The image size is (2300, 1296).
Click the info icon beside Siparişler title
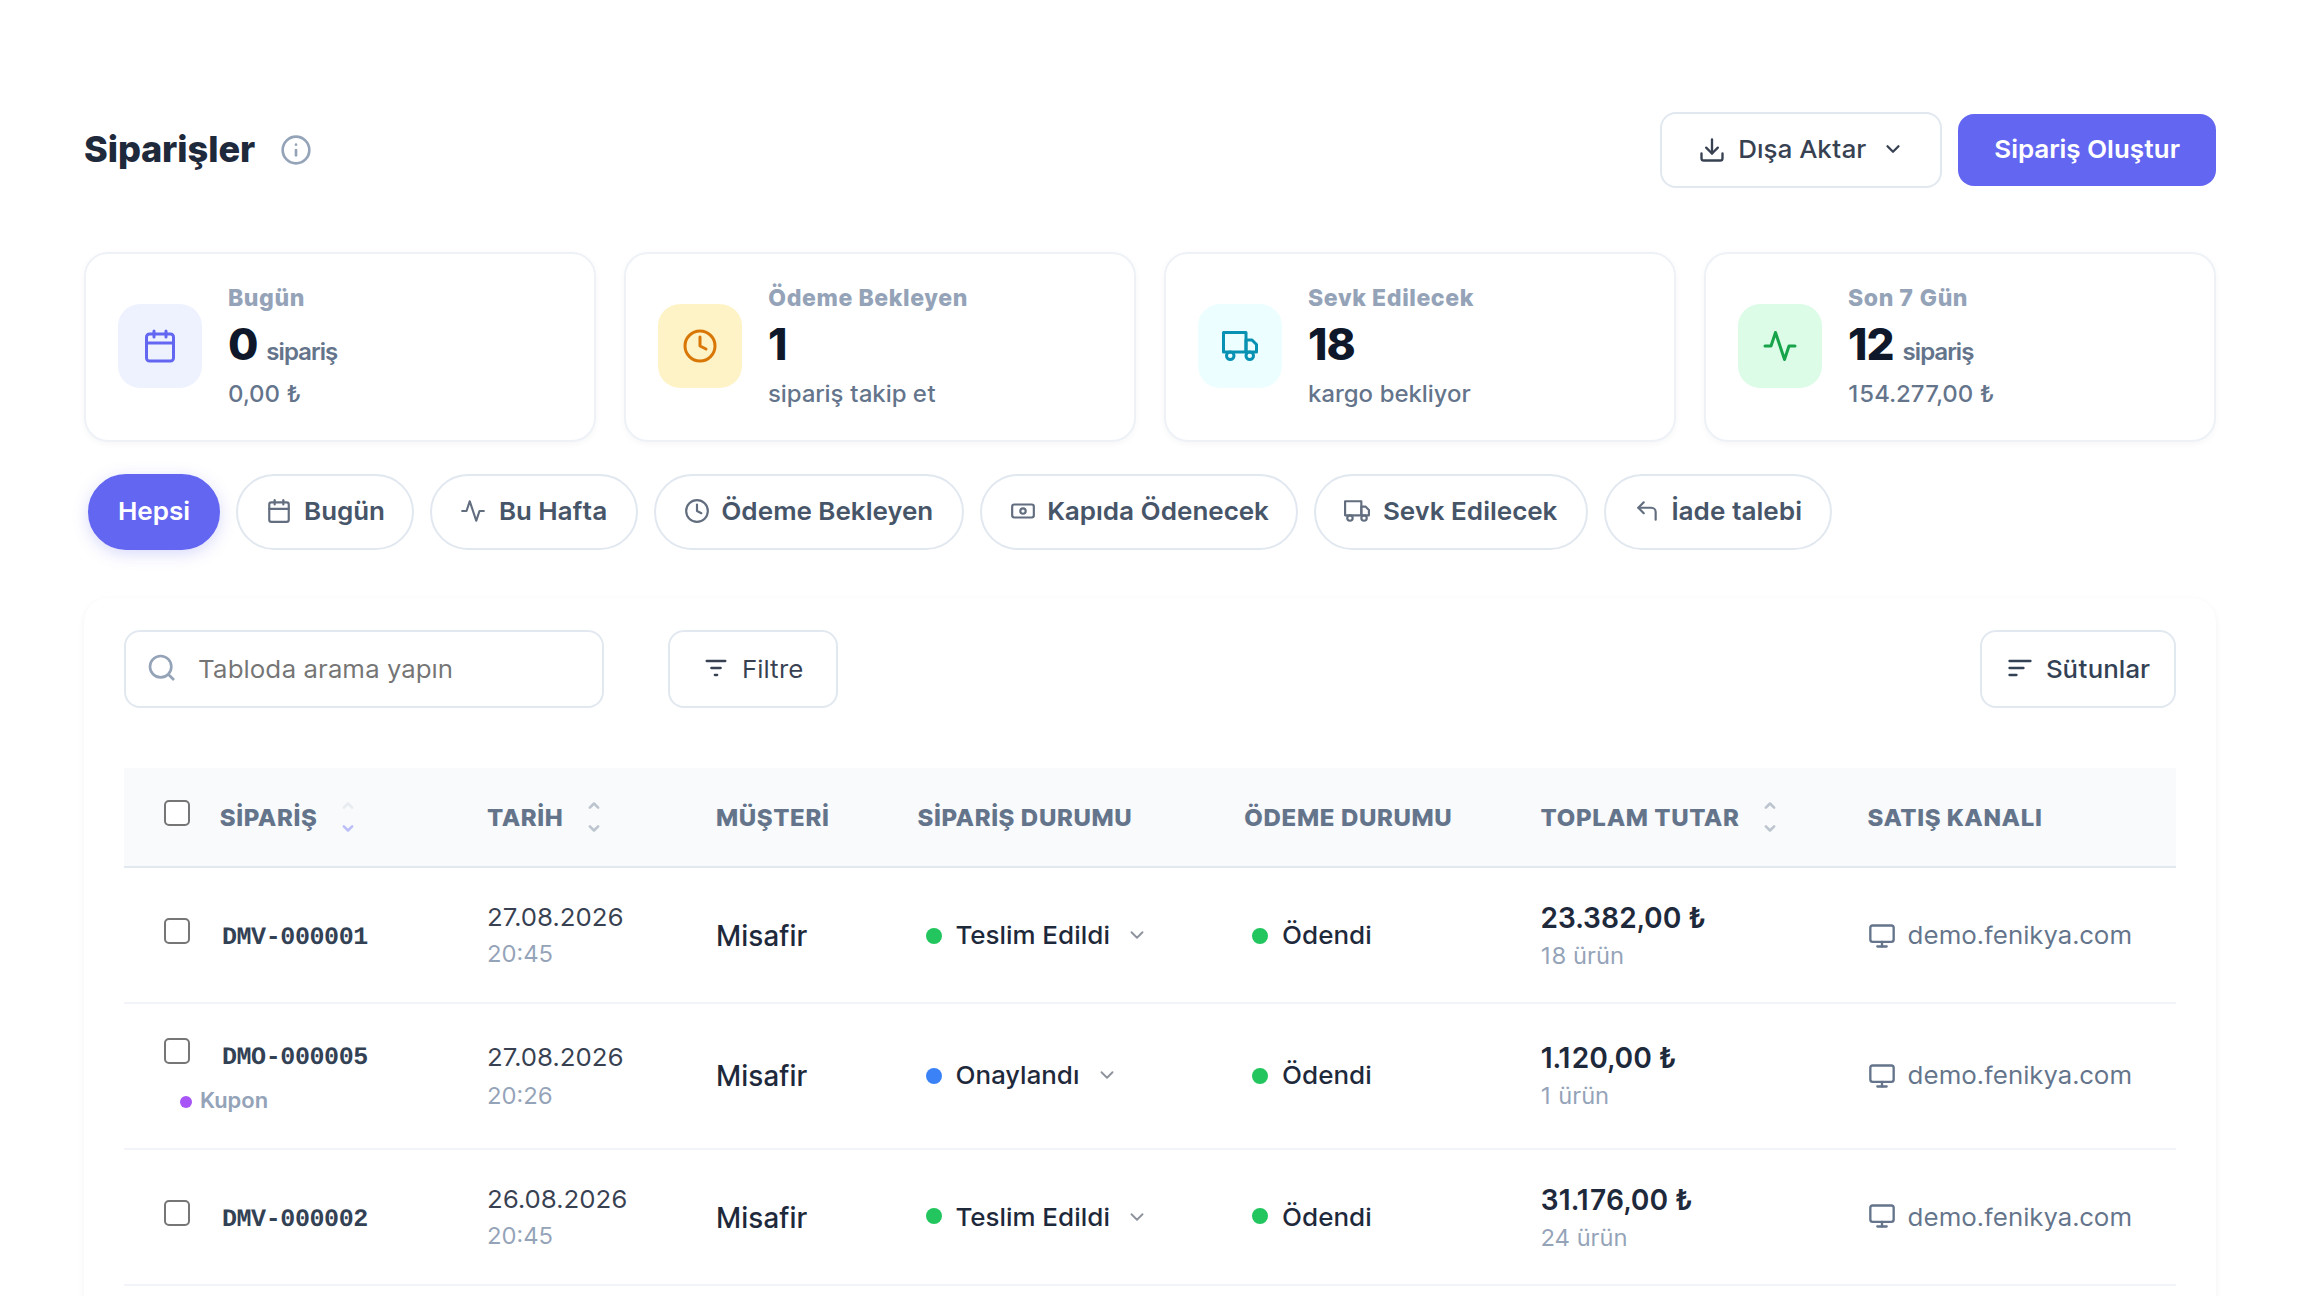pos(295,150)
